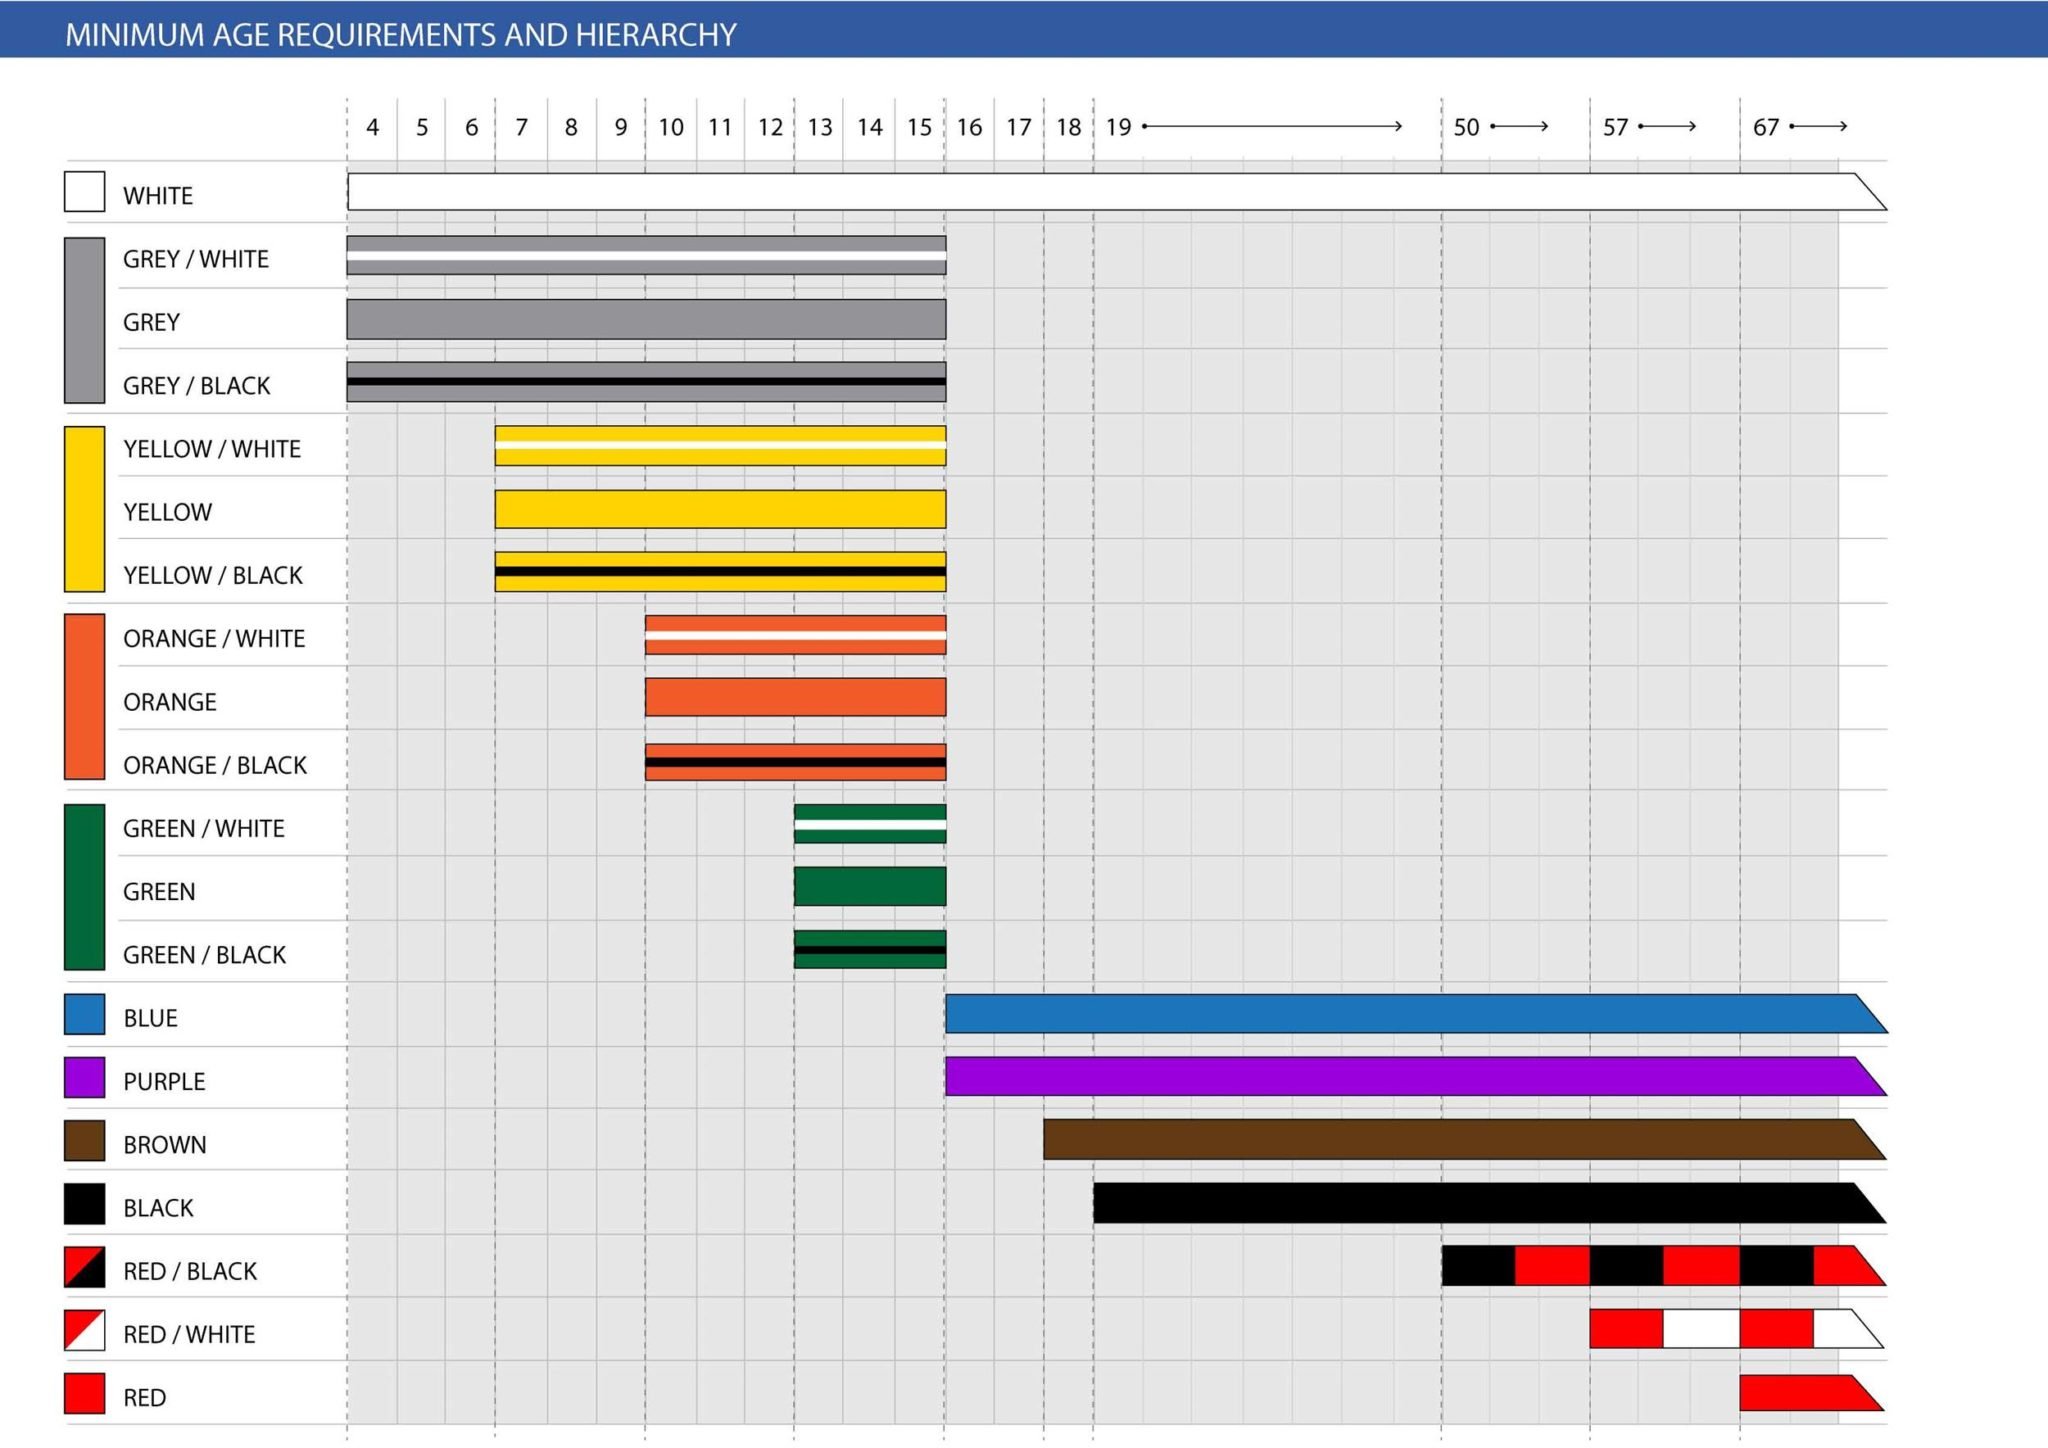Image resolution: width=2048 pixels, height=1448 pixels.
Task: Select the 'YELLOW' belt label
Action: 168,512
